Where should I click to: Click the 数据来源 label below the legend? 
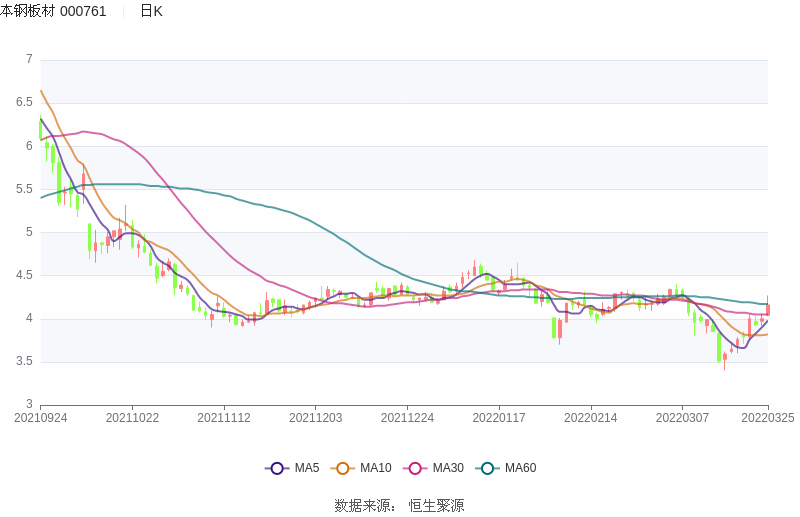pyautogui.click(x=365, y=506)
